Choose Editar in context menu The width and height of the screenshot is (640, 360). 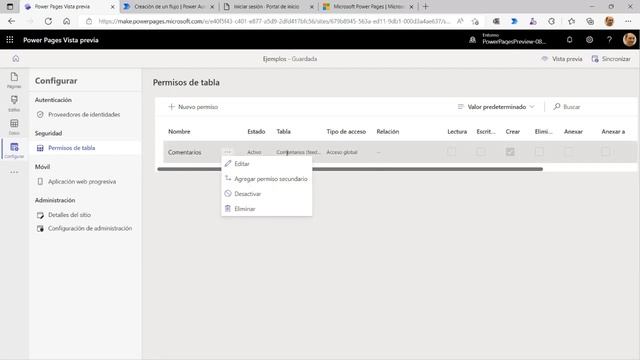267,164
